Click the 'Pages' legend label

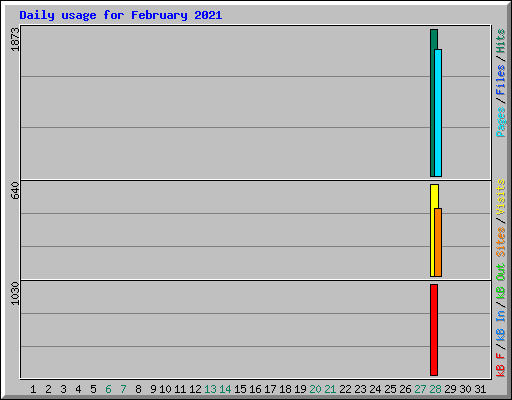pos(500,122)
